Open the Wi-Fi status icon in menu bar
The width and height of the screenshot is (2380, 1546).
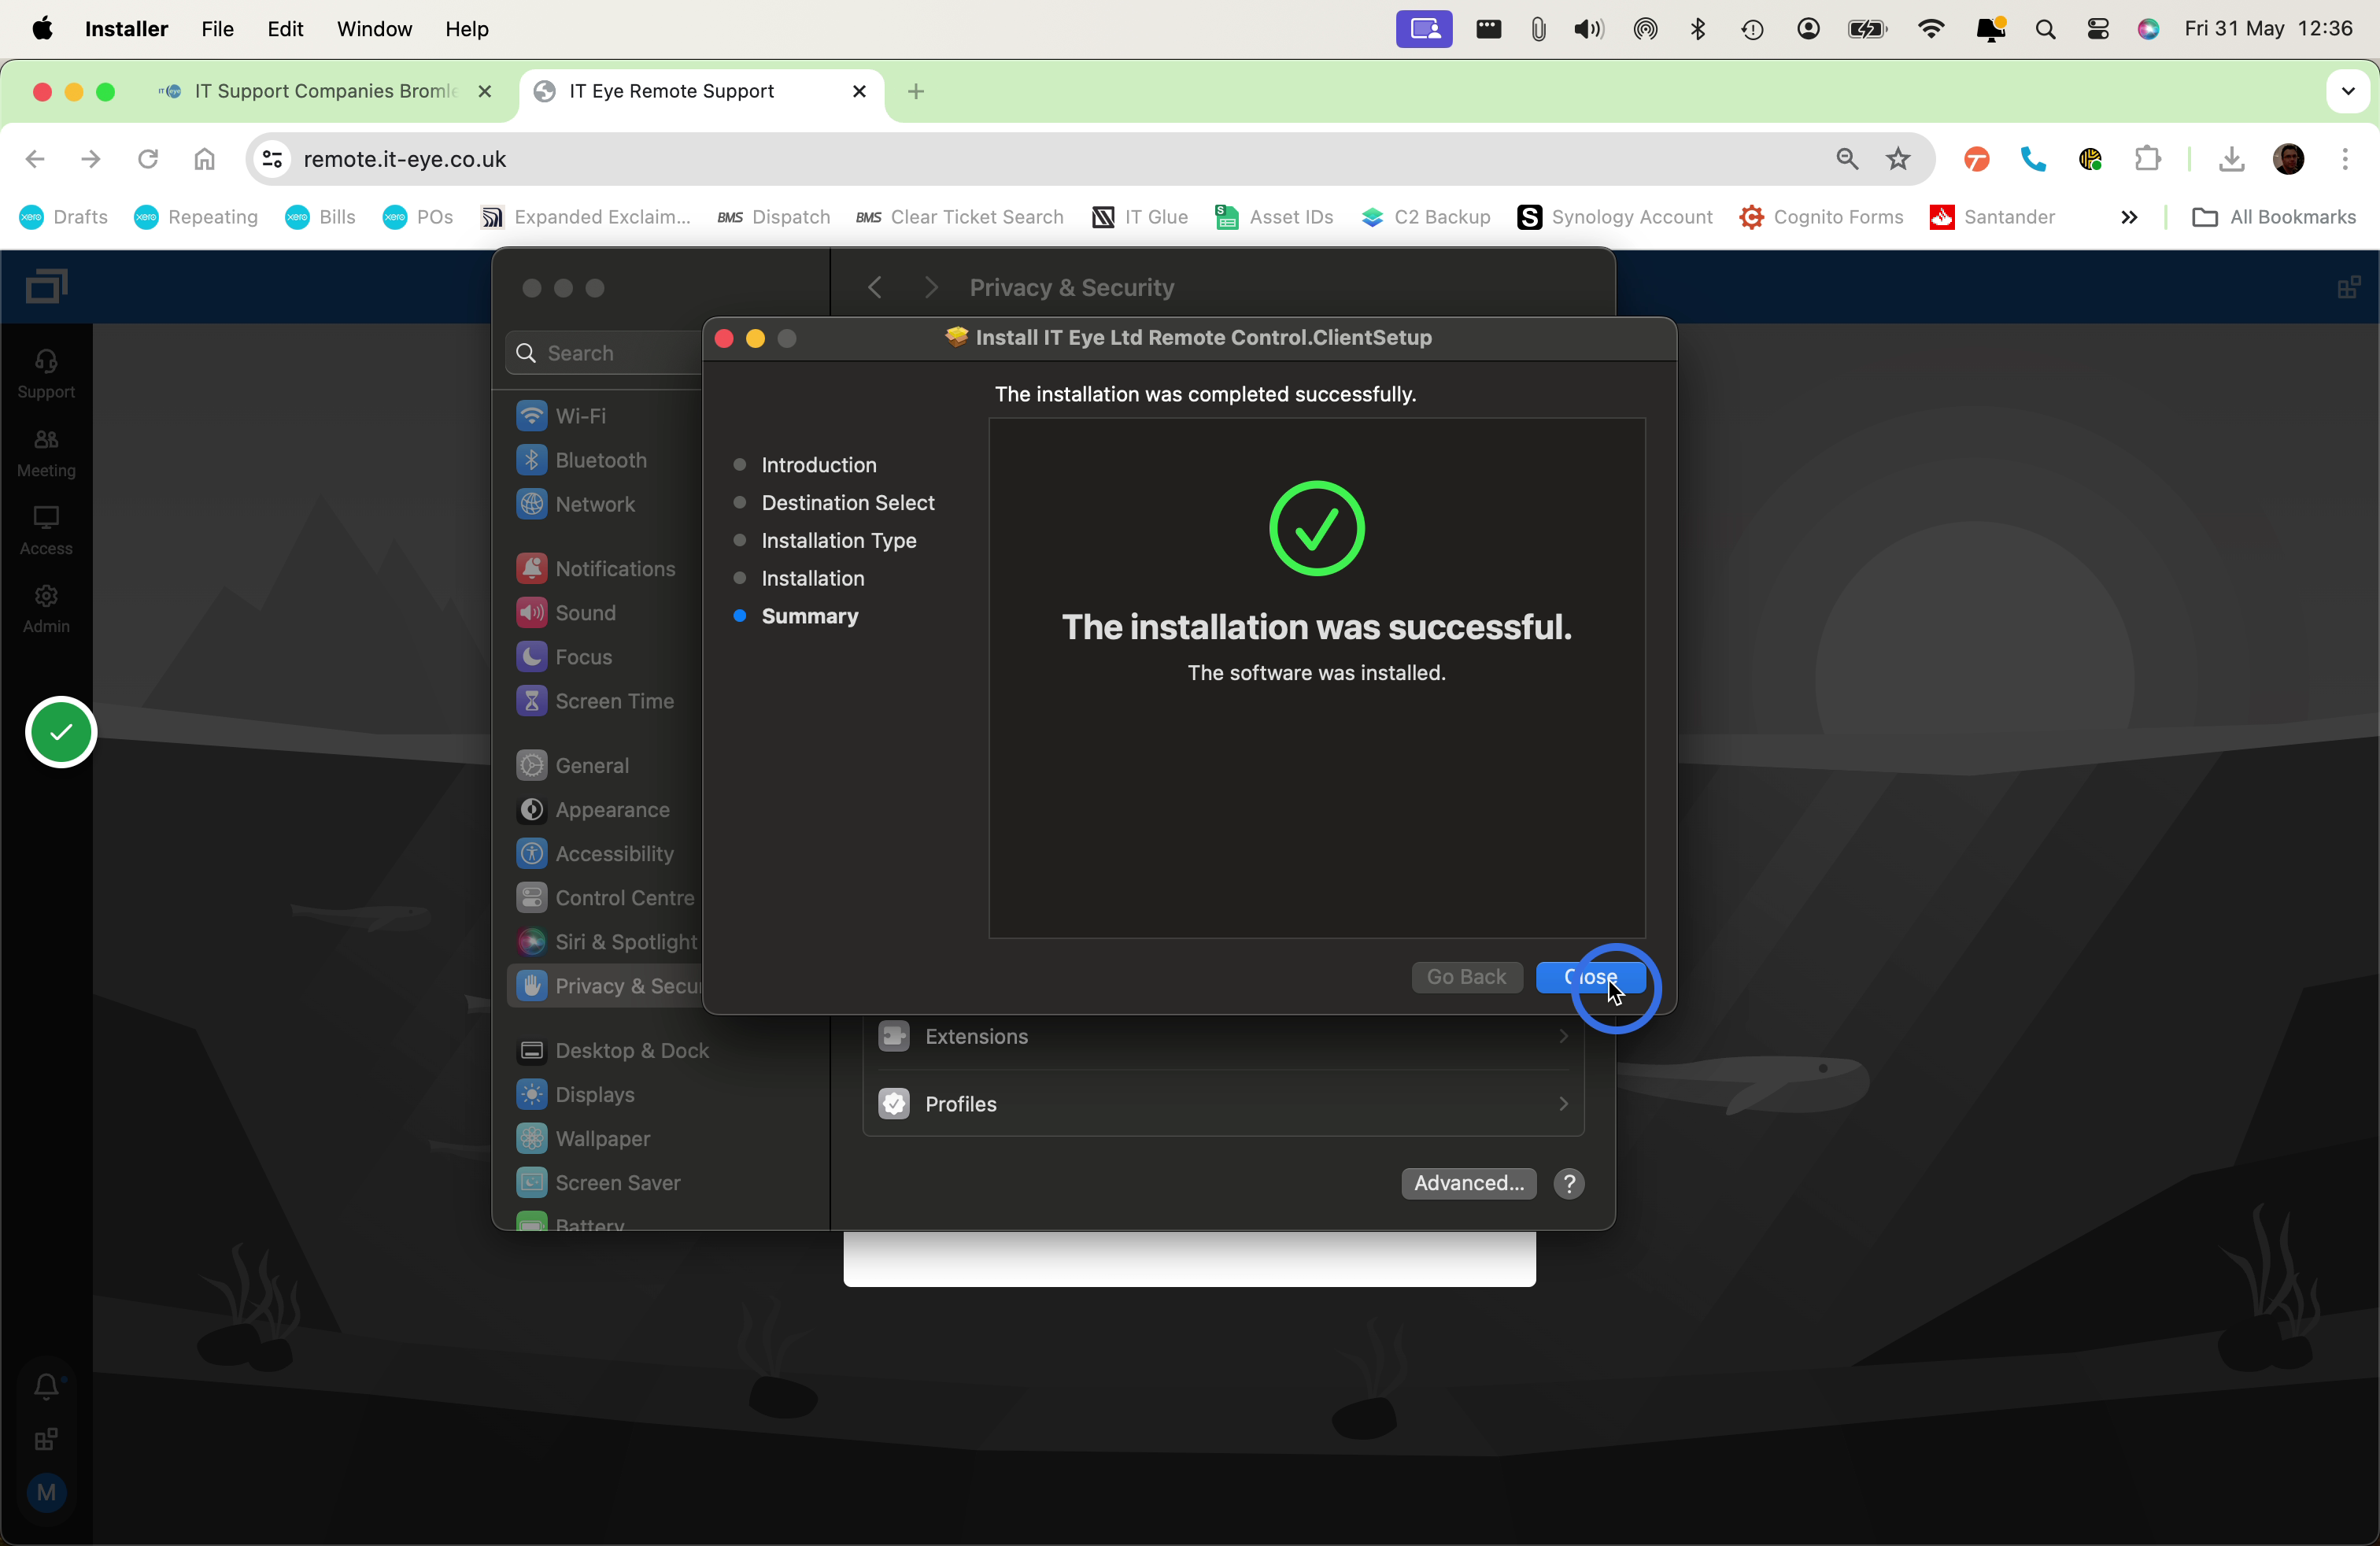click(x=1931, y=29)
